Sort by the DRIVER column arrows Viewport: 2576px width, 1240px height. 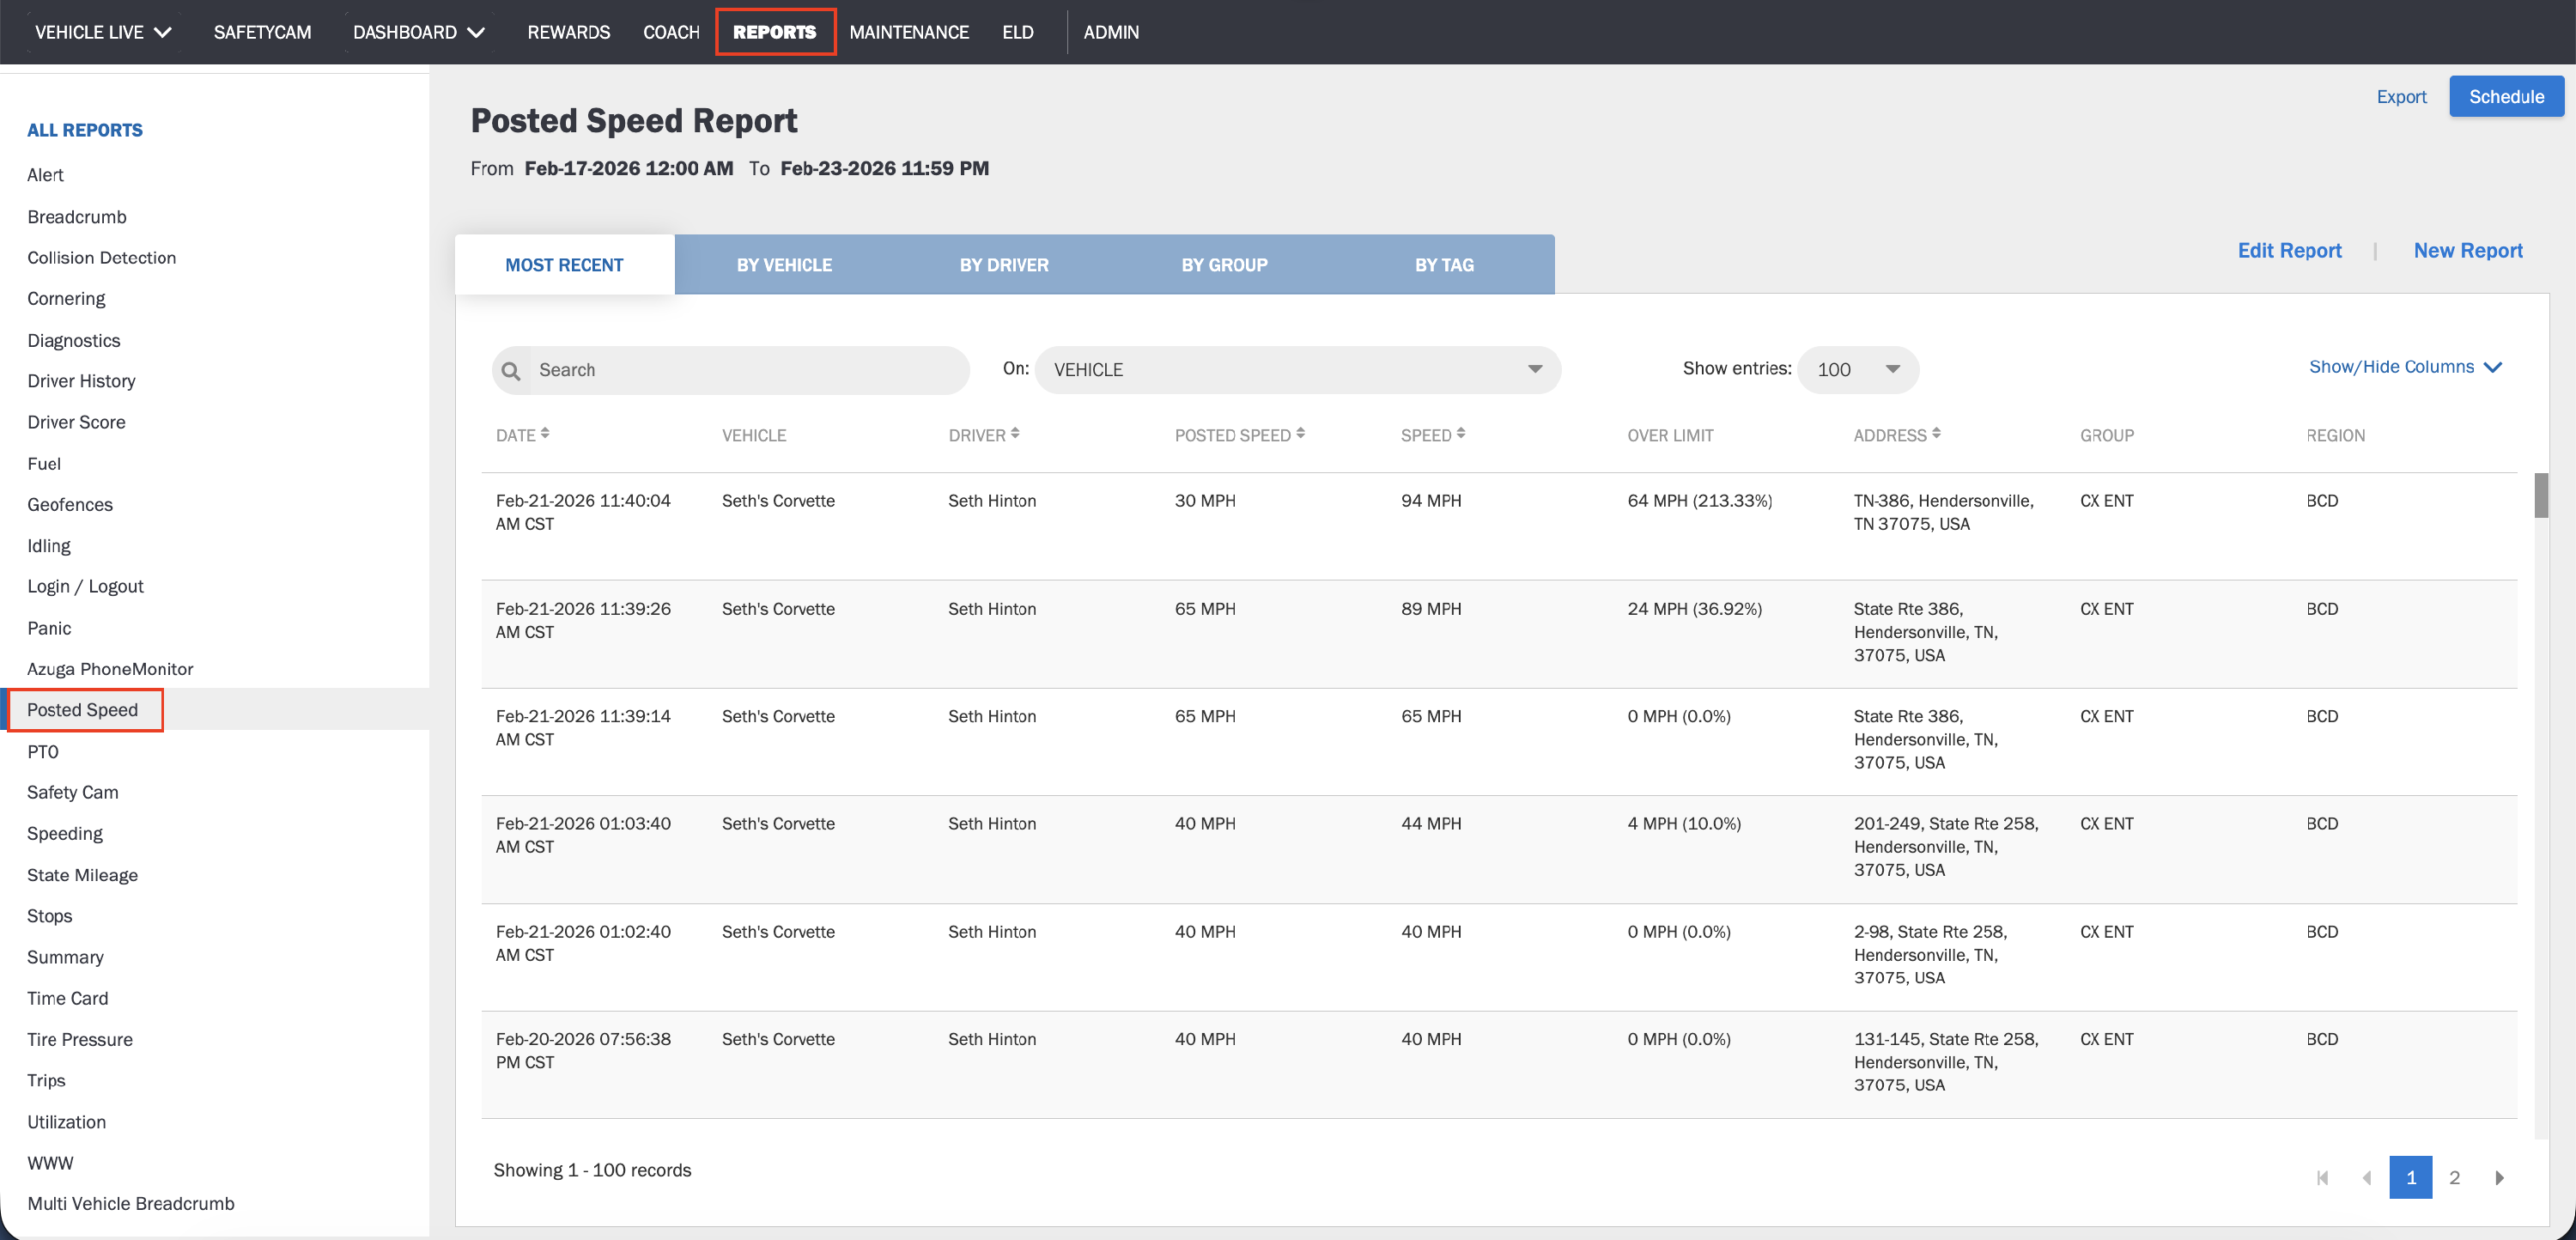[x=1015, y=434]
